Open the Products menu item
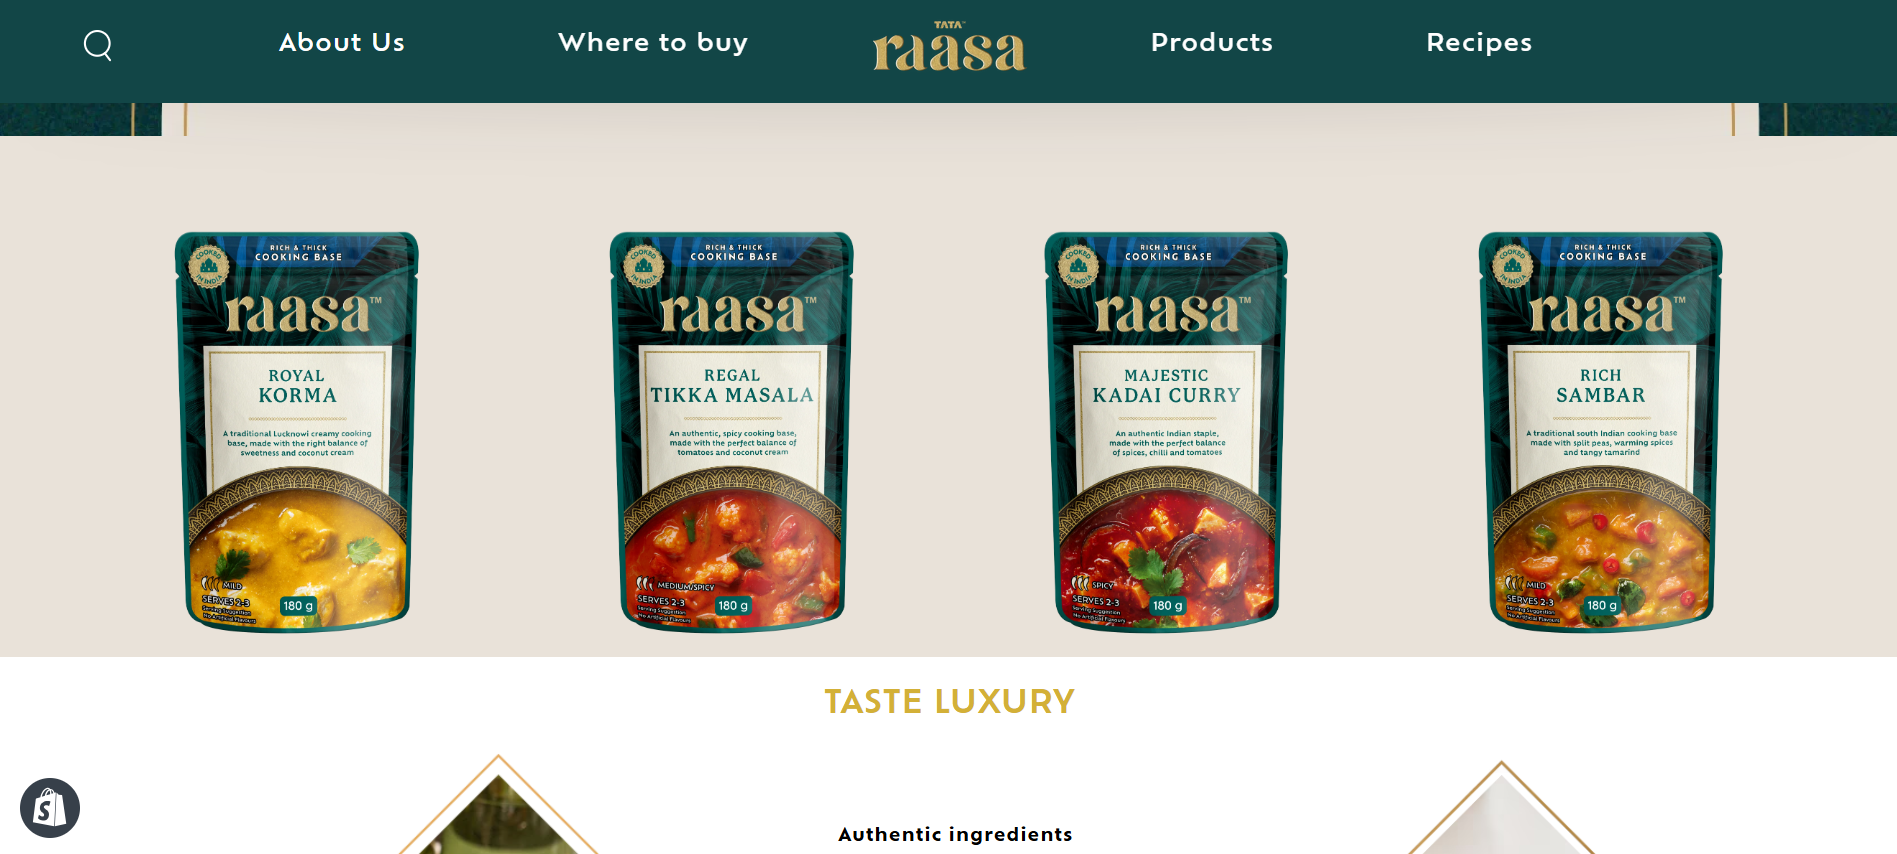 click(1212, 42)
